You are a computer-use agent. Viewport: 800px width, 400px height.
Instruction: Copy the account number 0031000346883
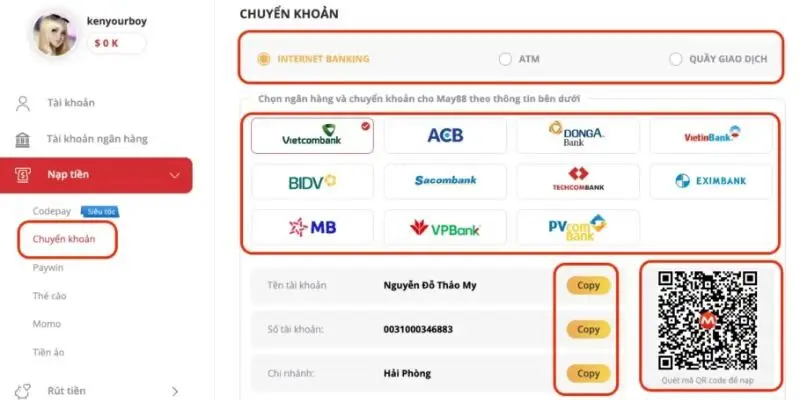tap(588, 329)
